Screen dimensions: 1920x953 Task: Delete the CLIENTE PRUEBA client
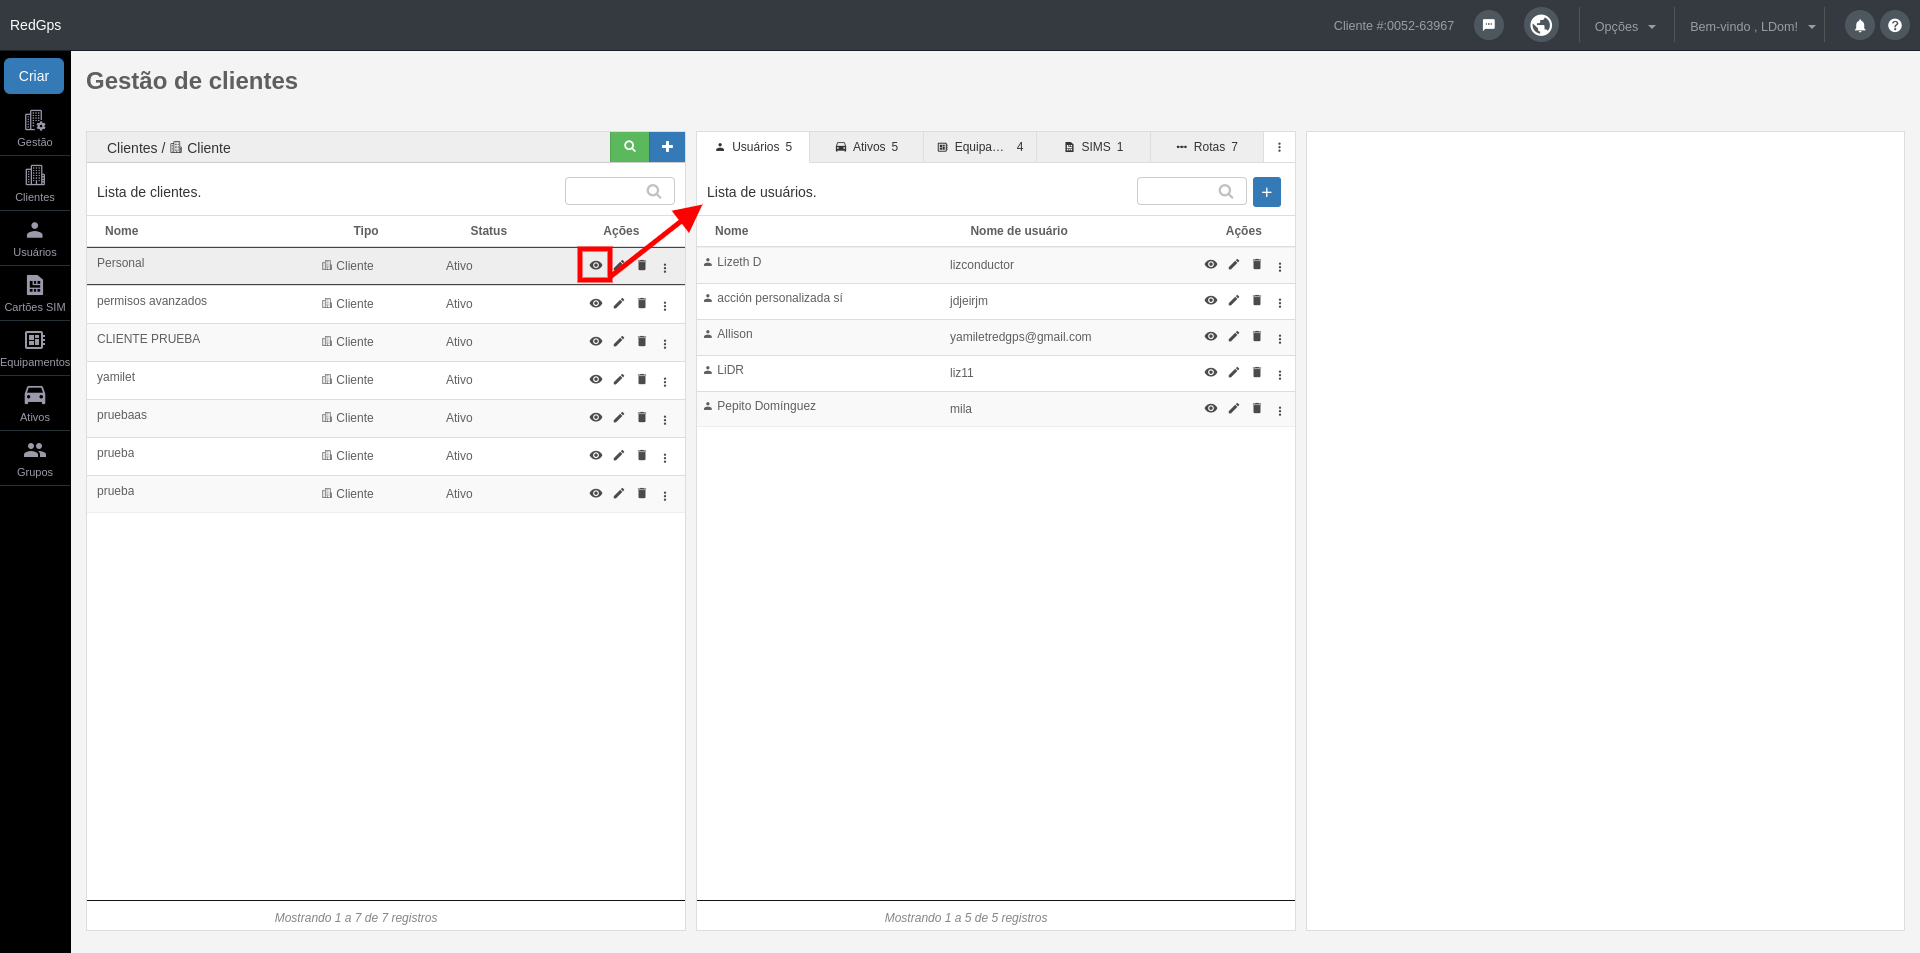(x=642, y=341)
